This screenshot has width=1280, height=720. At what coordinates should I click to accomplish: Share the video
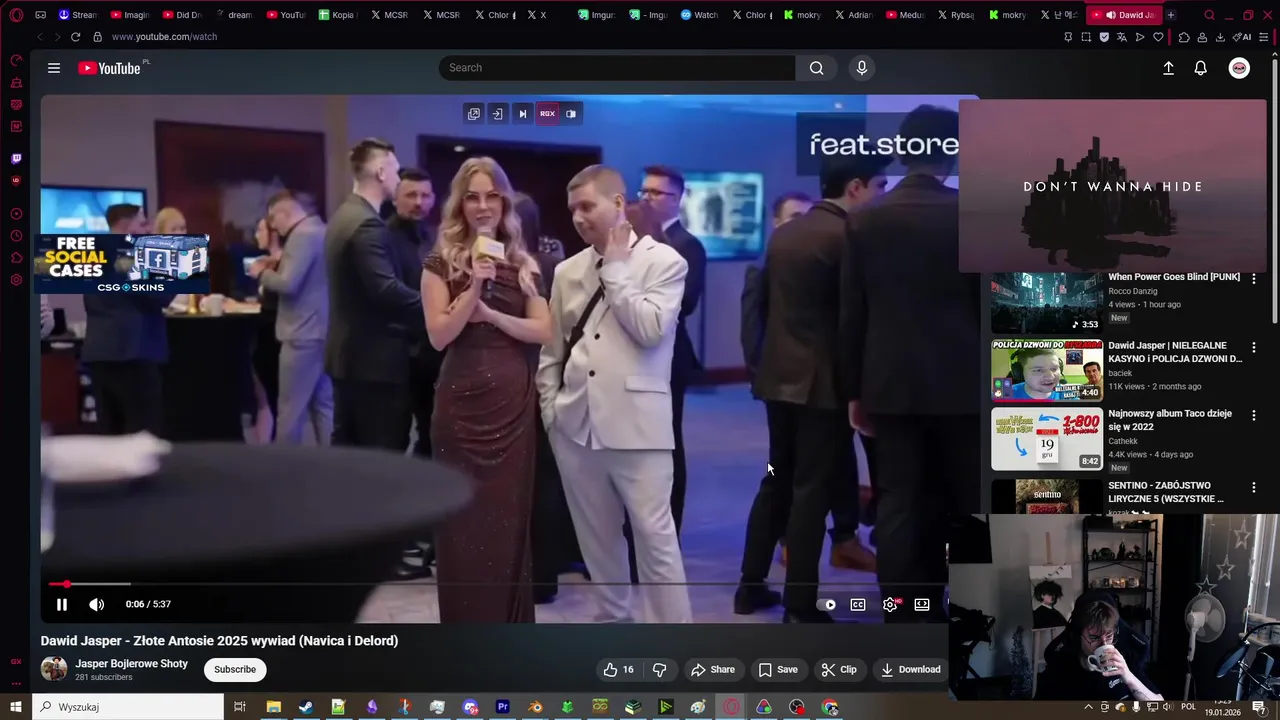click(x=713, y=670)
